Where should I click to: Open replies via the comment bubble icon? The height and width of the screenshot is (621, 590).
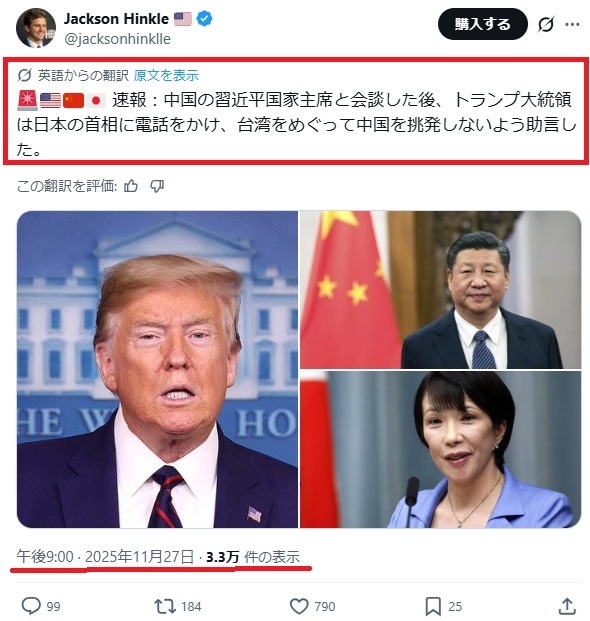pos(31,606)
